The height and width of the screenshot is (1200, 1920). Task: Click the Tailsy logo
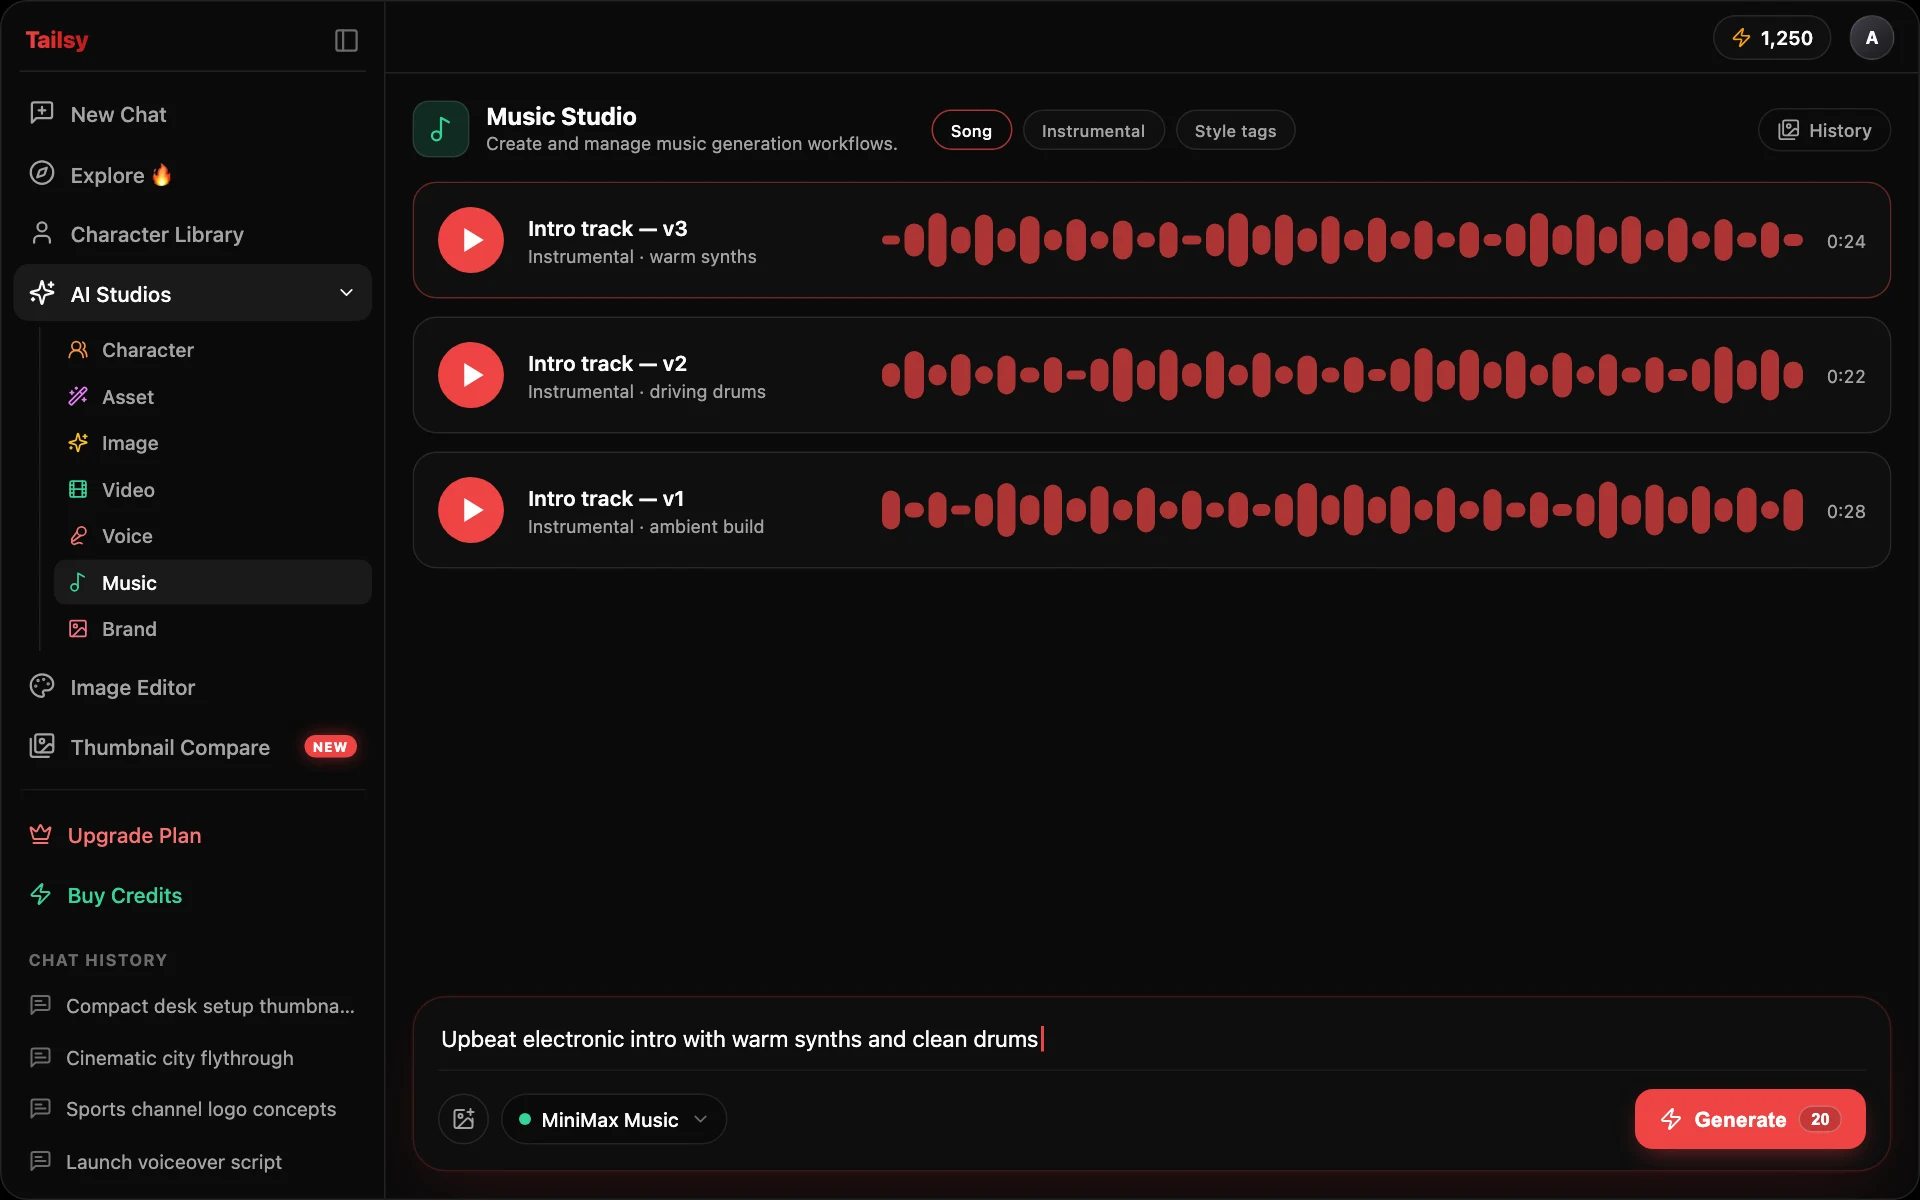(57, 40)
